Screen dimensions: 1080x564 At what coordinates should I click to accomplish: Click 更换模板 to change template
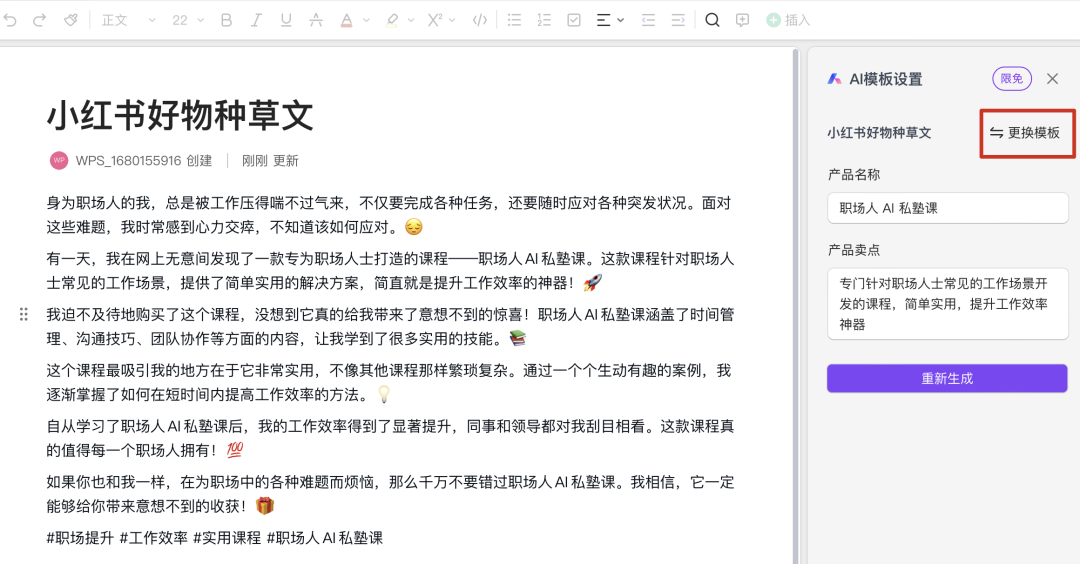coord(1026,133)
